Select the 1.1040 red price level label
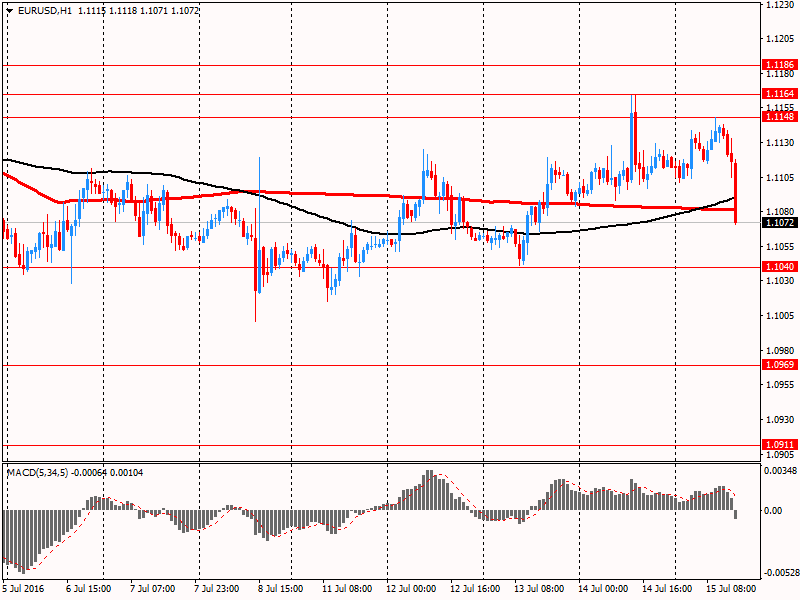800x600 pixels. [779, 267]
